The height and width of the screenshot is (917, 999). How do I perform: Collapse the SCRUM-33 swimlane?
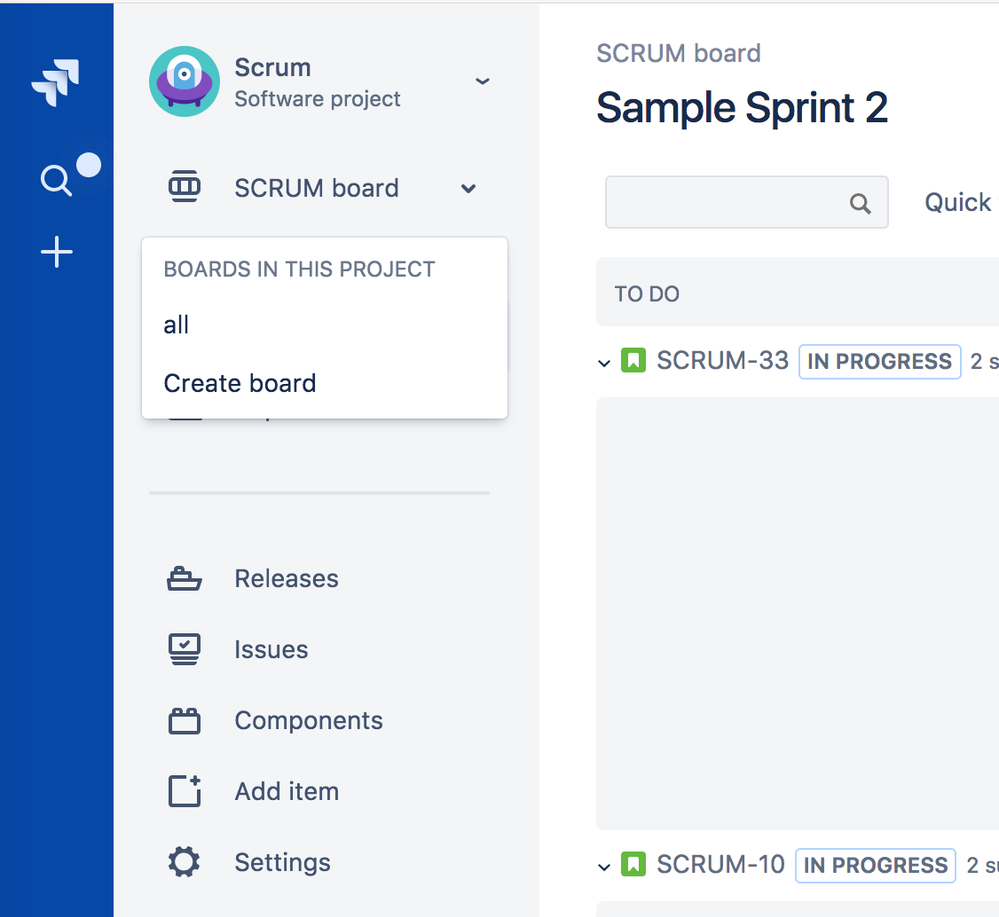604,363
